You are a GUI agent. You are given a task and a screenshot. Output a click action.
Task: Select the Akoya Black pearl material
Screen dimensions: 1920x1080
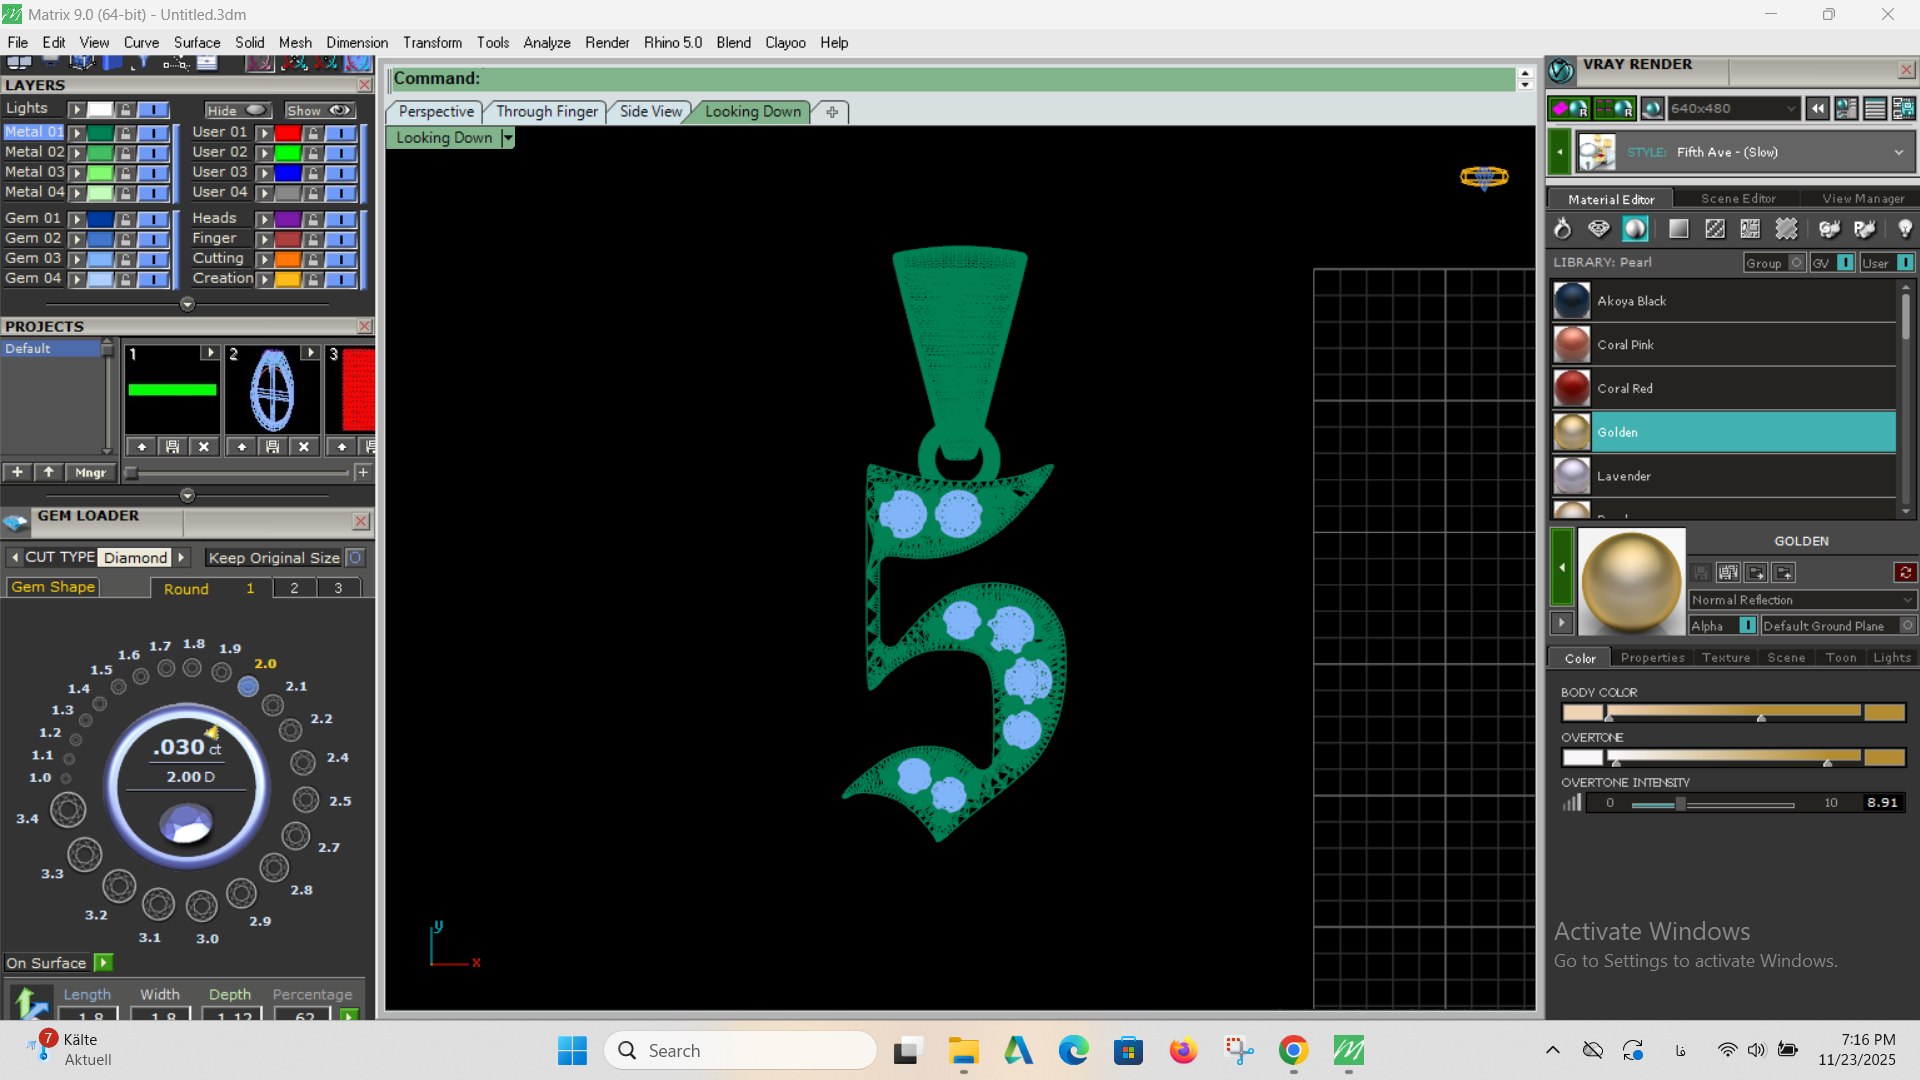1724,300
